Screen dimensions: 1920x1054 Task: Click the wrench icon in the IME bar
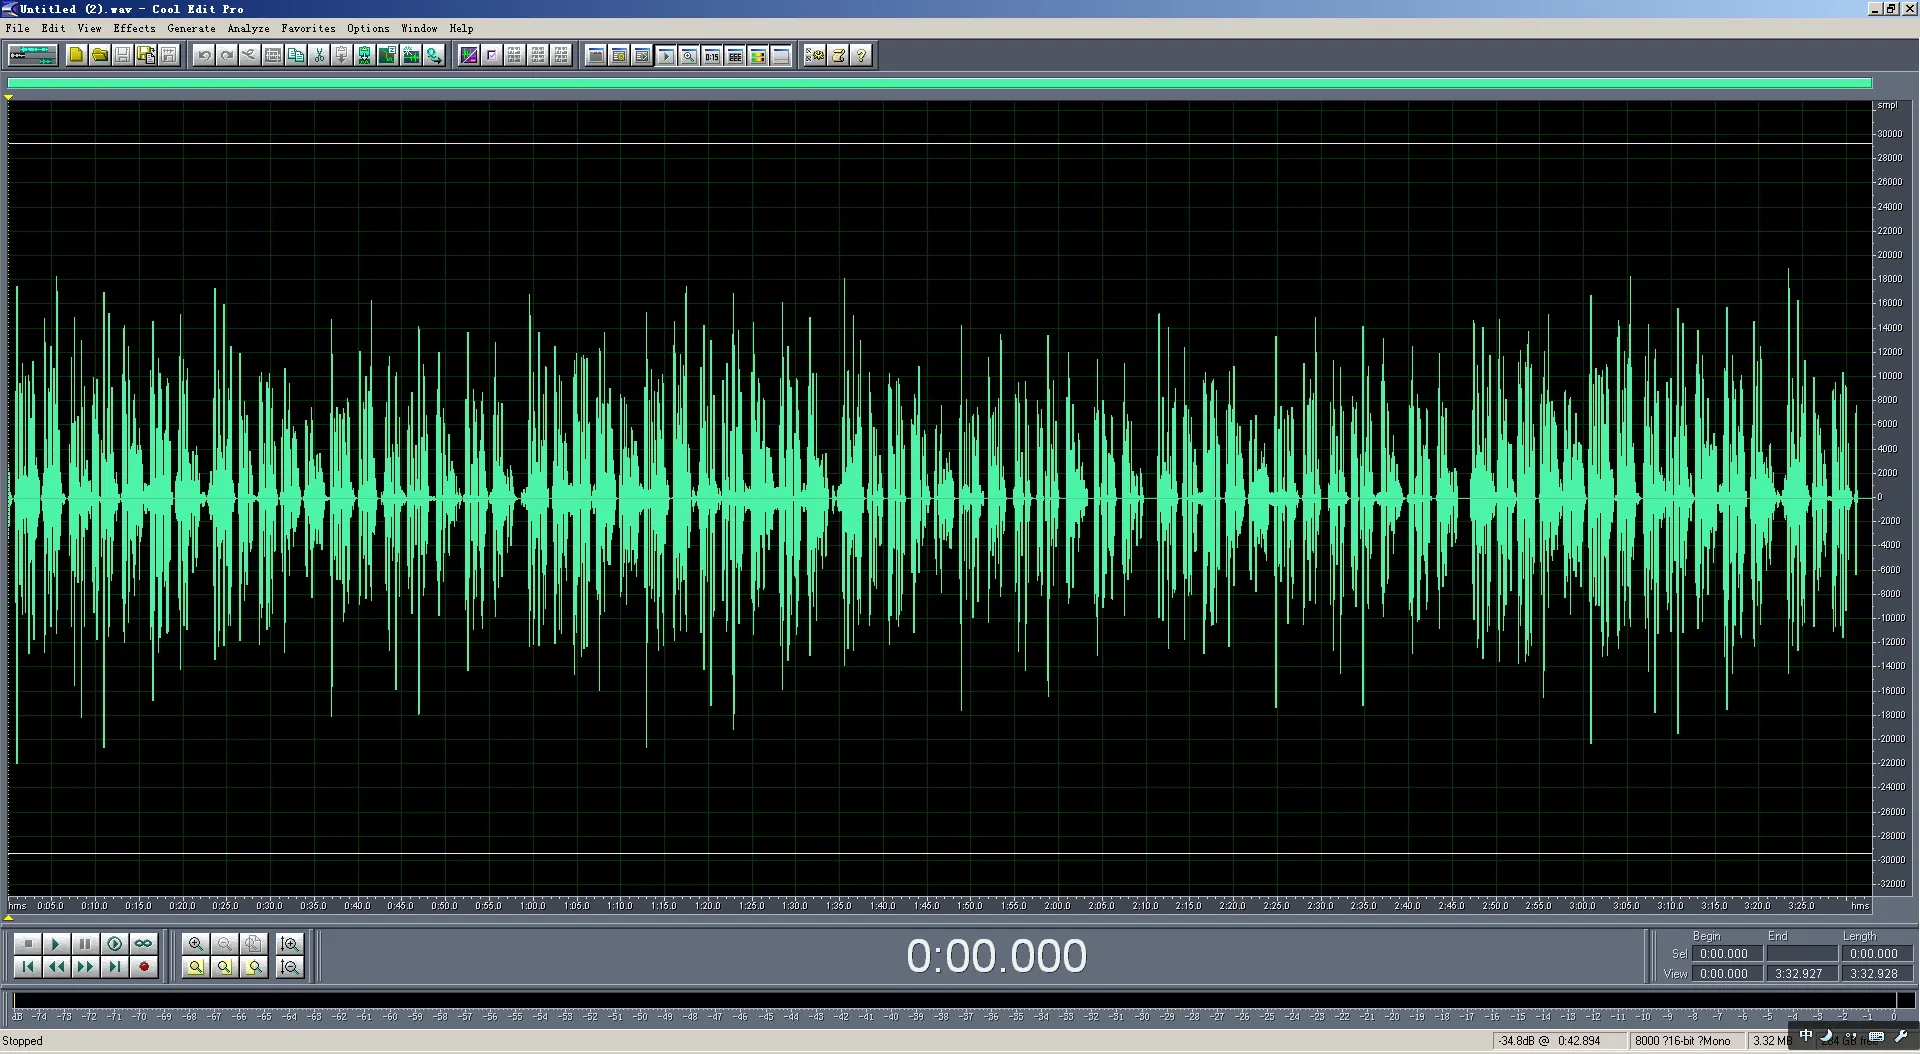coord(1901,1035)
